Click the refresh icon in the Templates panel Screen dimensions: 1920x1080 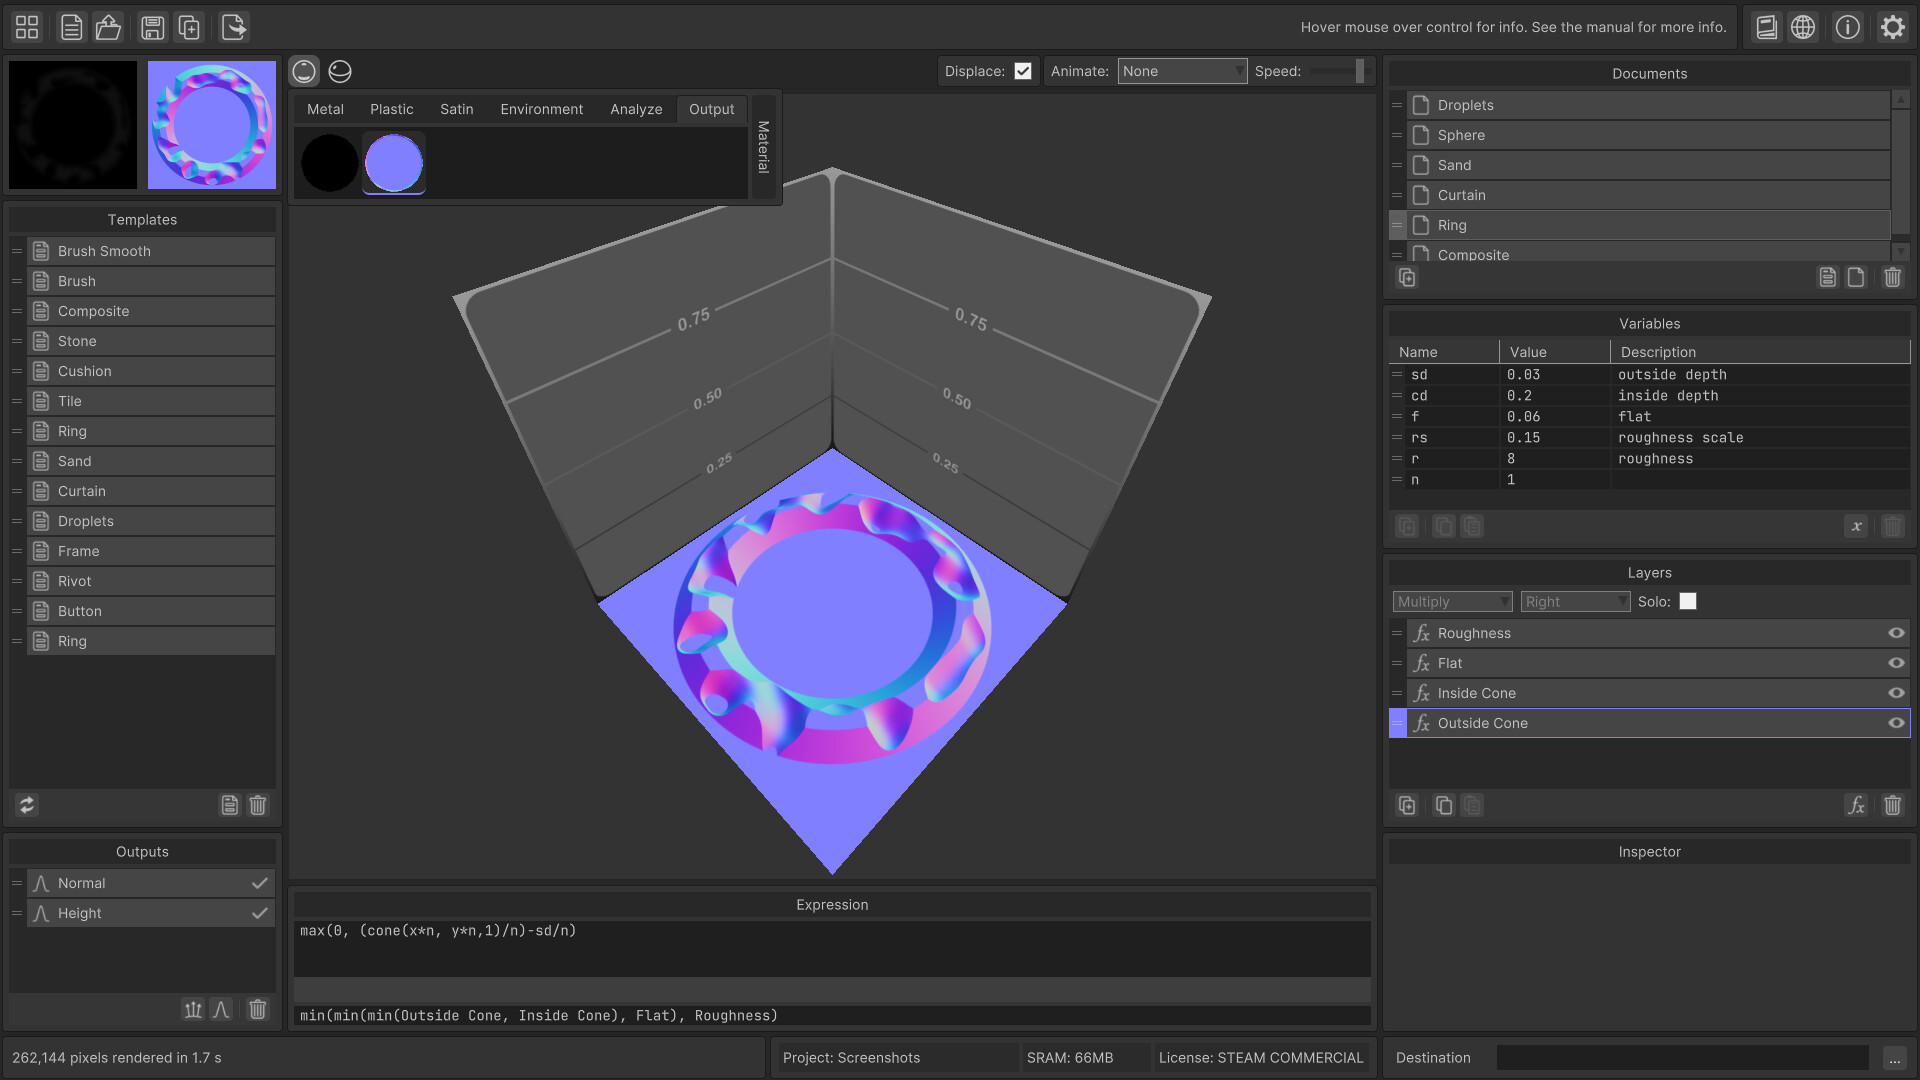26,805
